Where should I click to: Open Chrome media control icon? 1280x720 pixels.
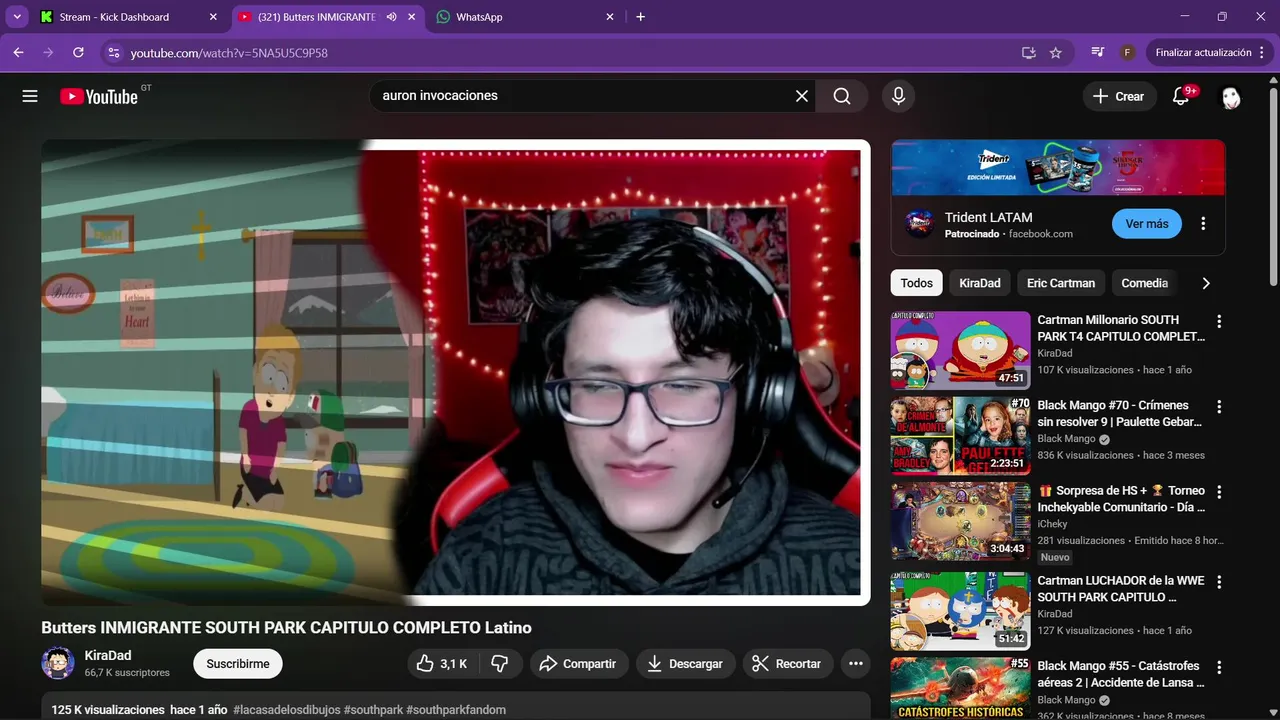coord(1098,53)
